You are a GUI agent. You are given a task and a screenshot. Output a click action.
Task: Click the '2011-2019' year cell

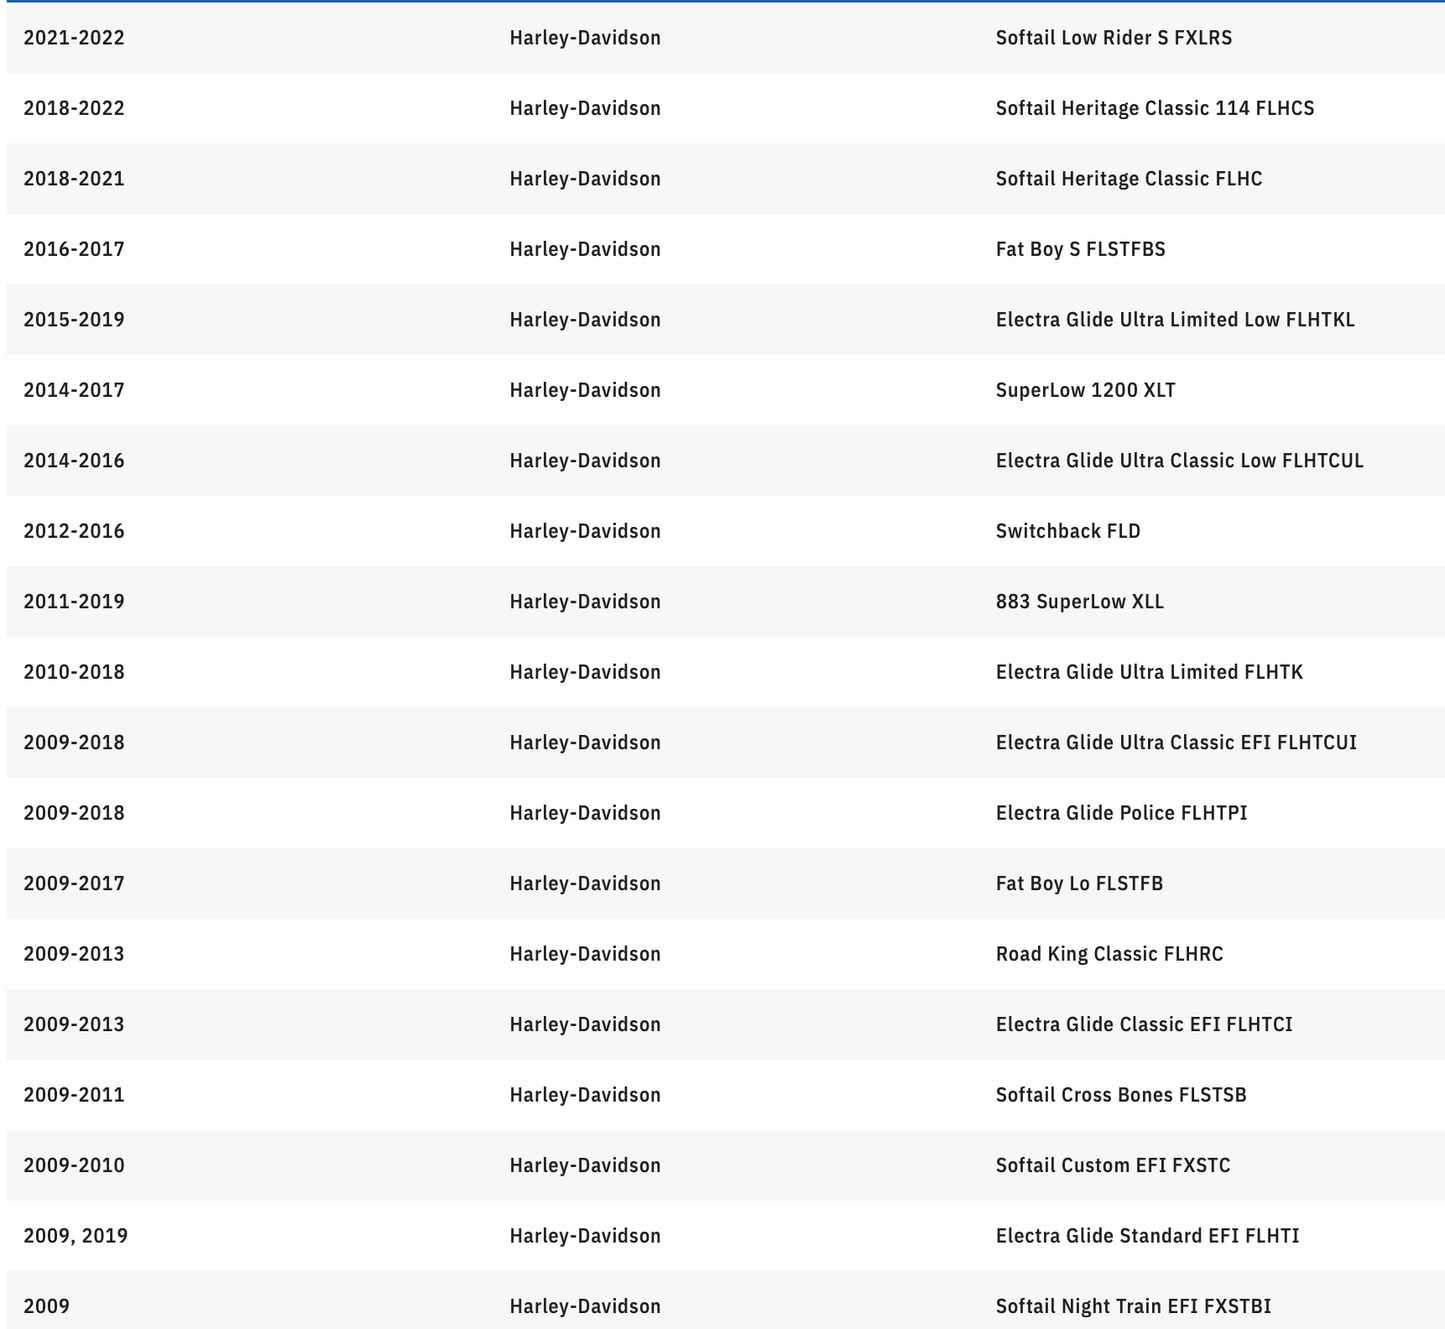[74, 602]
